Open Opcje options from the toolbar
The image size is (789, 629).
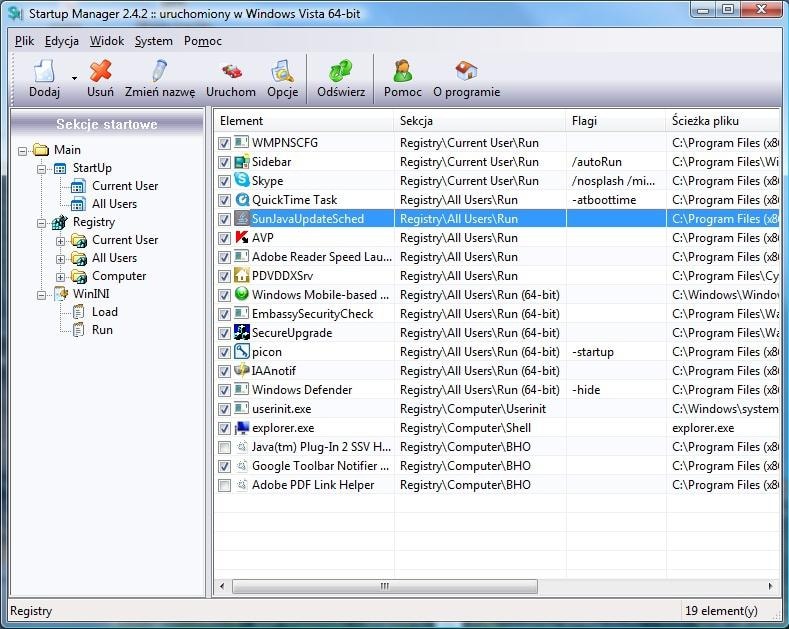click(283, 72)
